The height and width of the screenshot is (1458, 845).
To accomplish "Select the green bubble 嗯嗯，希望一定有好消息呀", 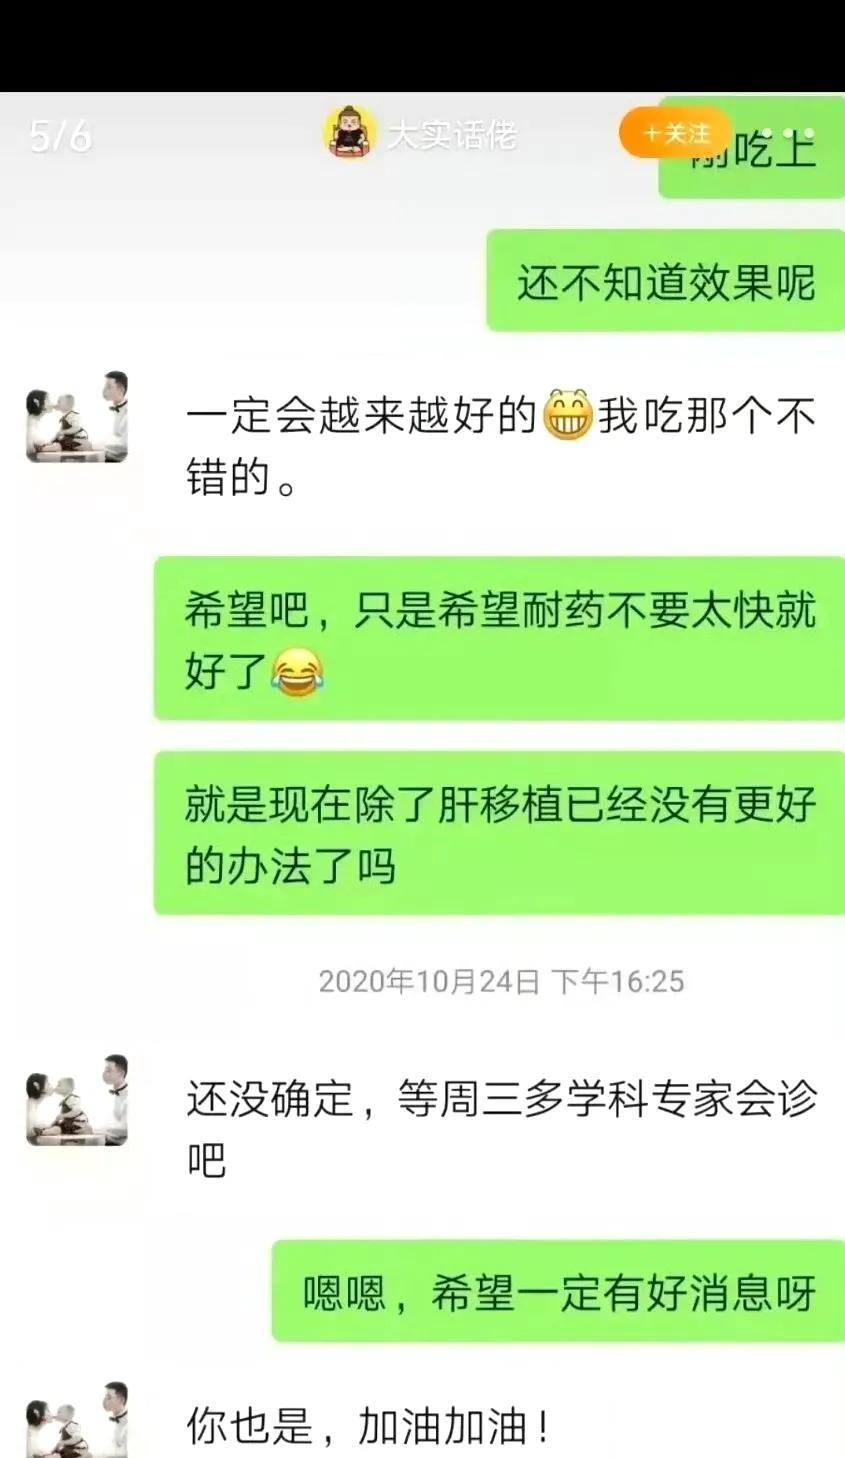I will tap(558, 1291).
